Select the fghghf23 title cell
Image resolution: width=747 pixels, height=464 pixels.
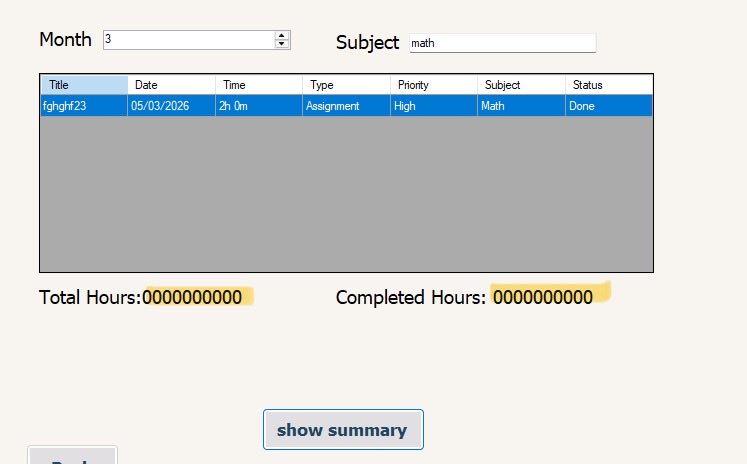click(84, 106)
